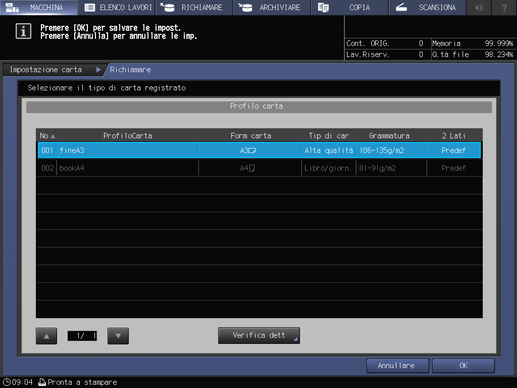Switch to the RICHIAMARE tab

tap(194, 7)
